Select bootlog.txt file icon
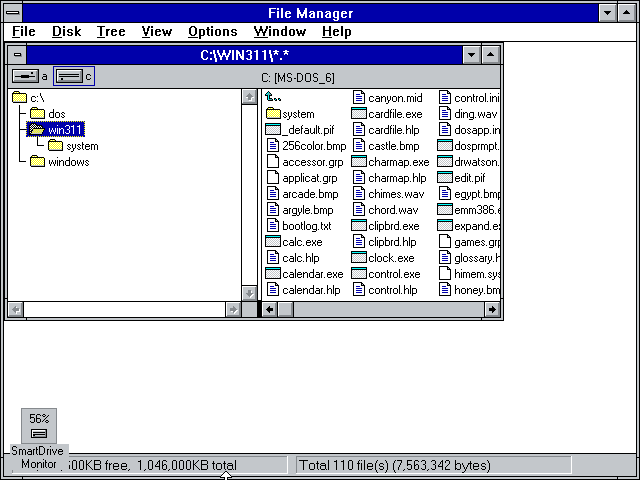 tap(273, 226)
